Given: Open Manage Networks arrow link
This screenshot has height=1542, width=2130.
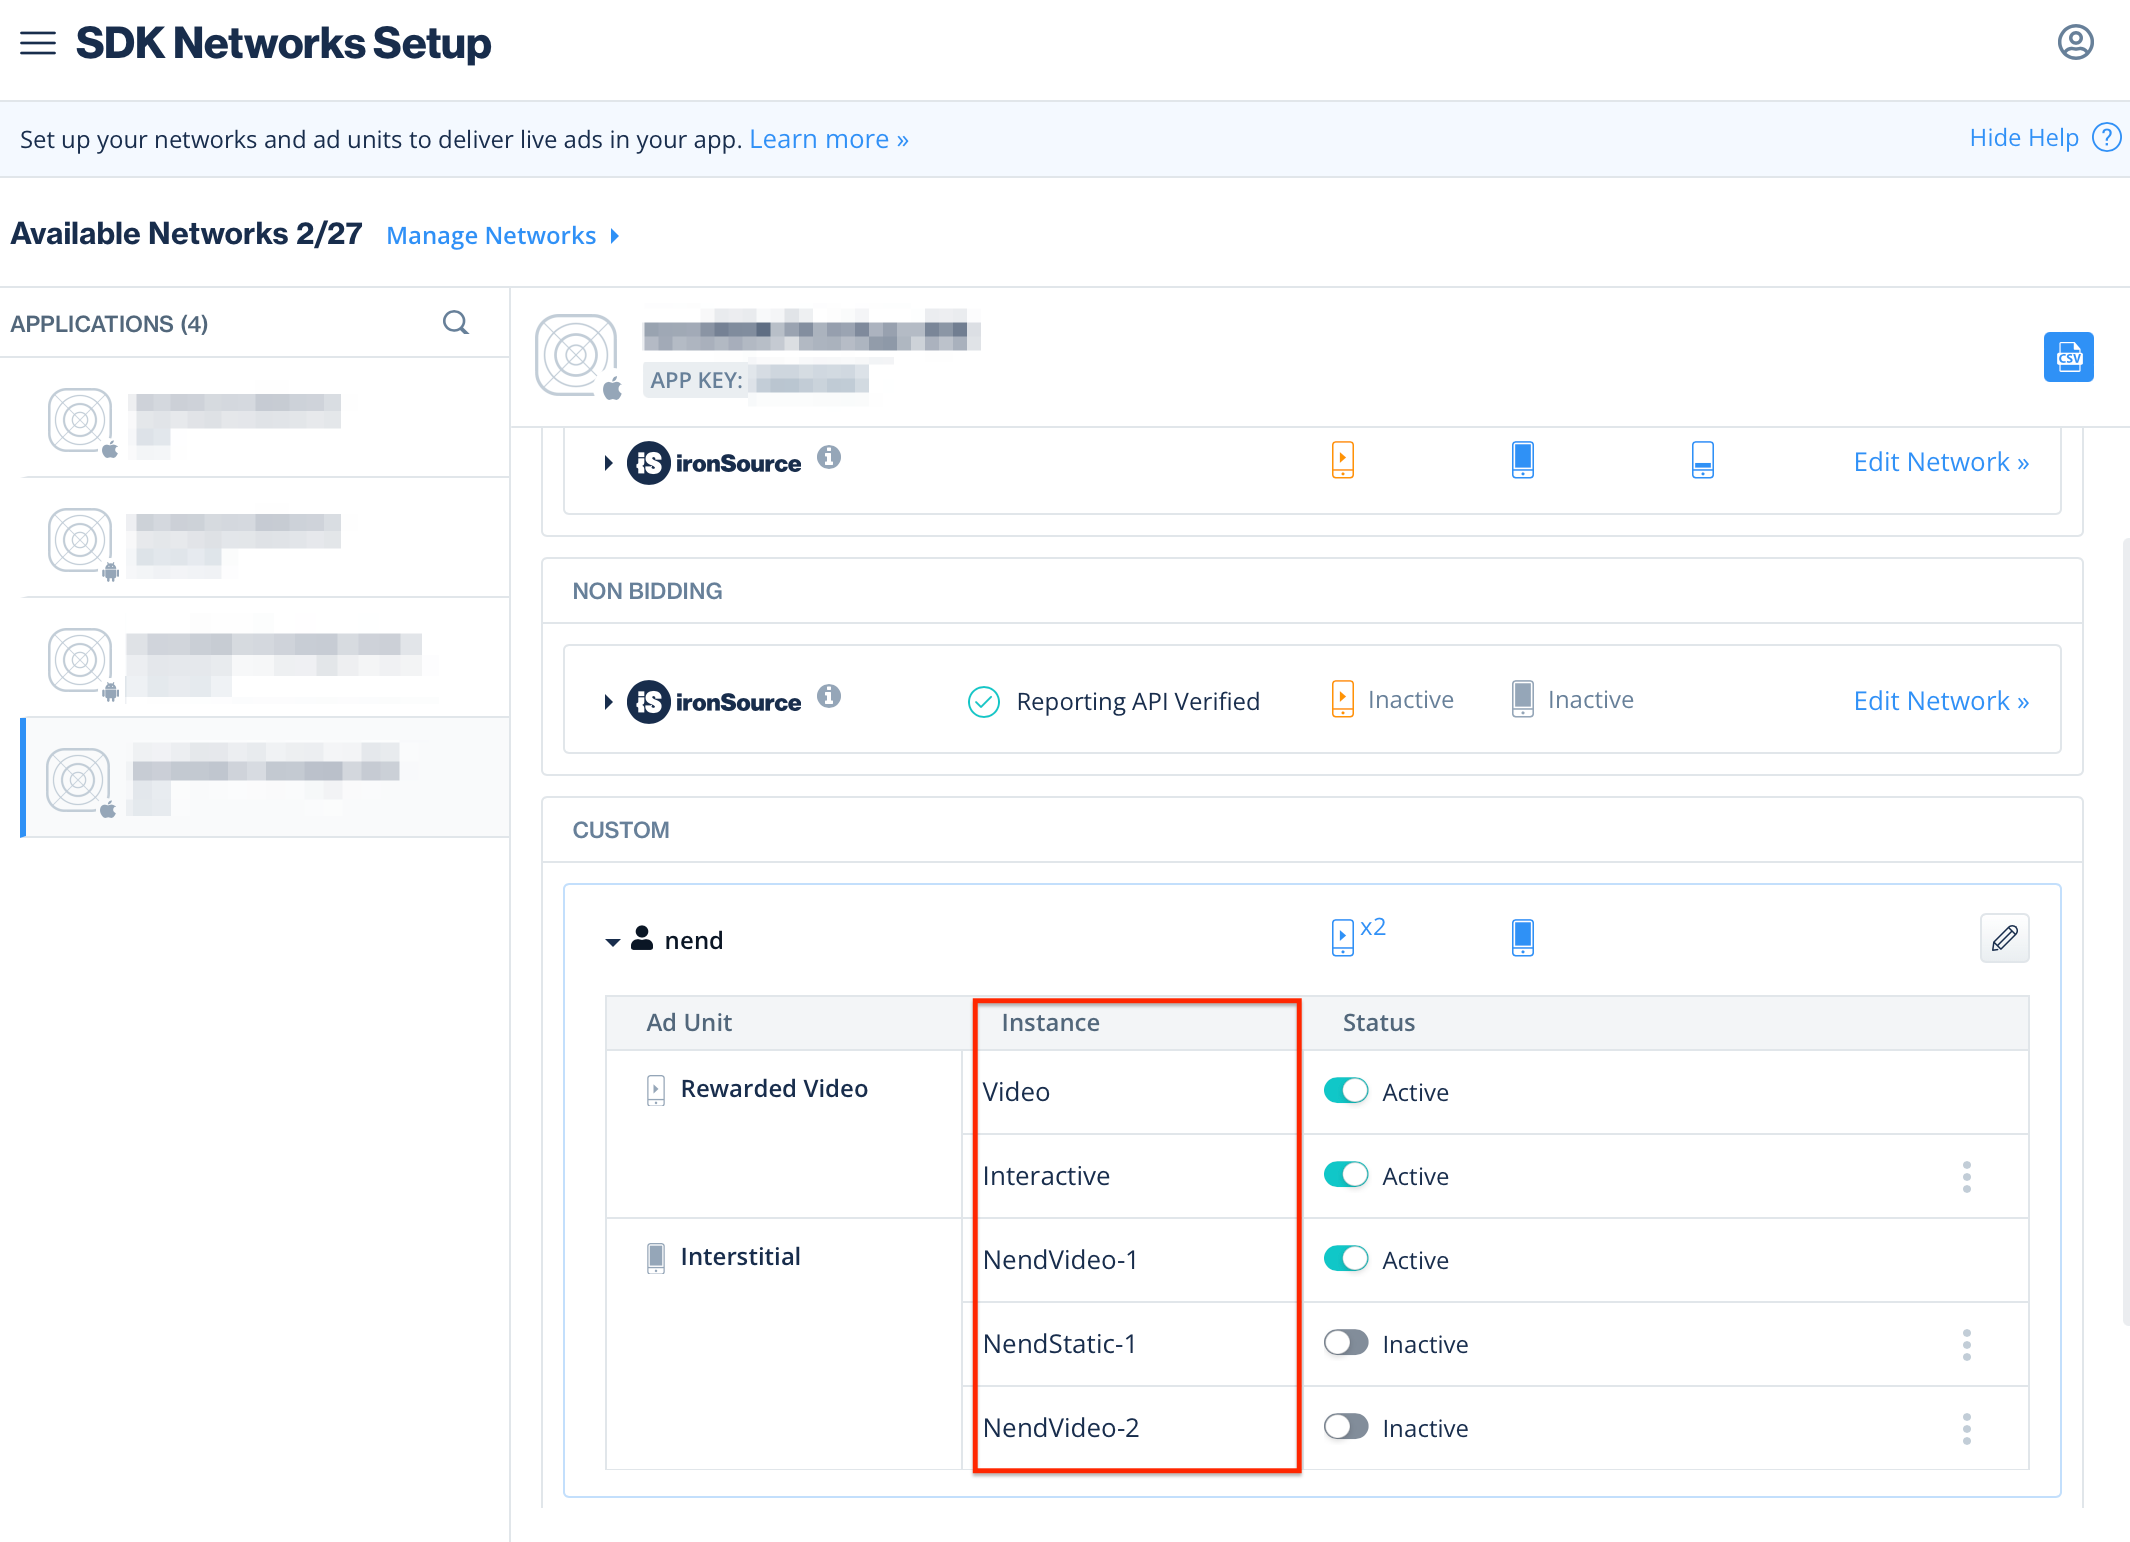Looking at the screenshot, I should click(503, 235).
